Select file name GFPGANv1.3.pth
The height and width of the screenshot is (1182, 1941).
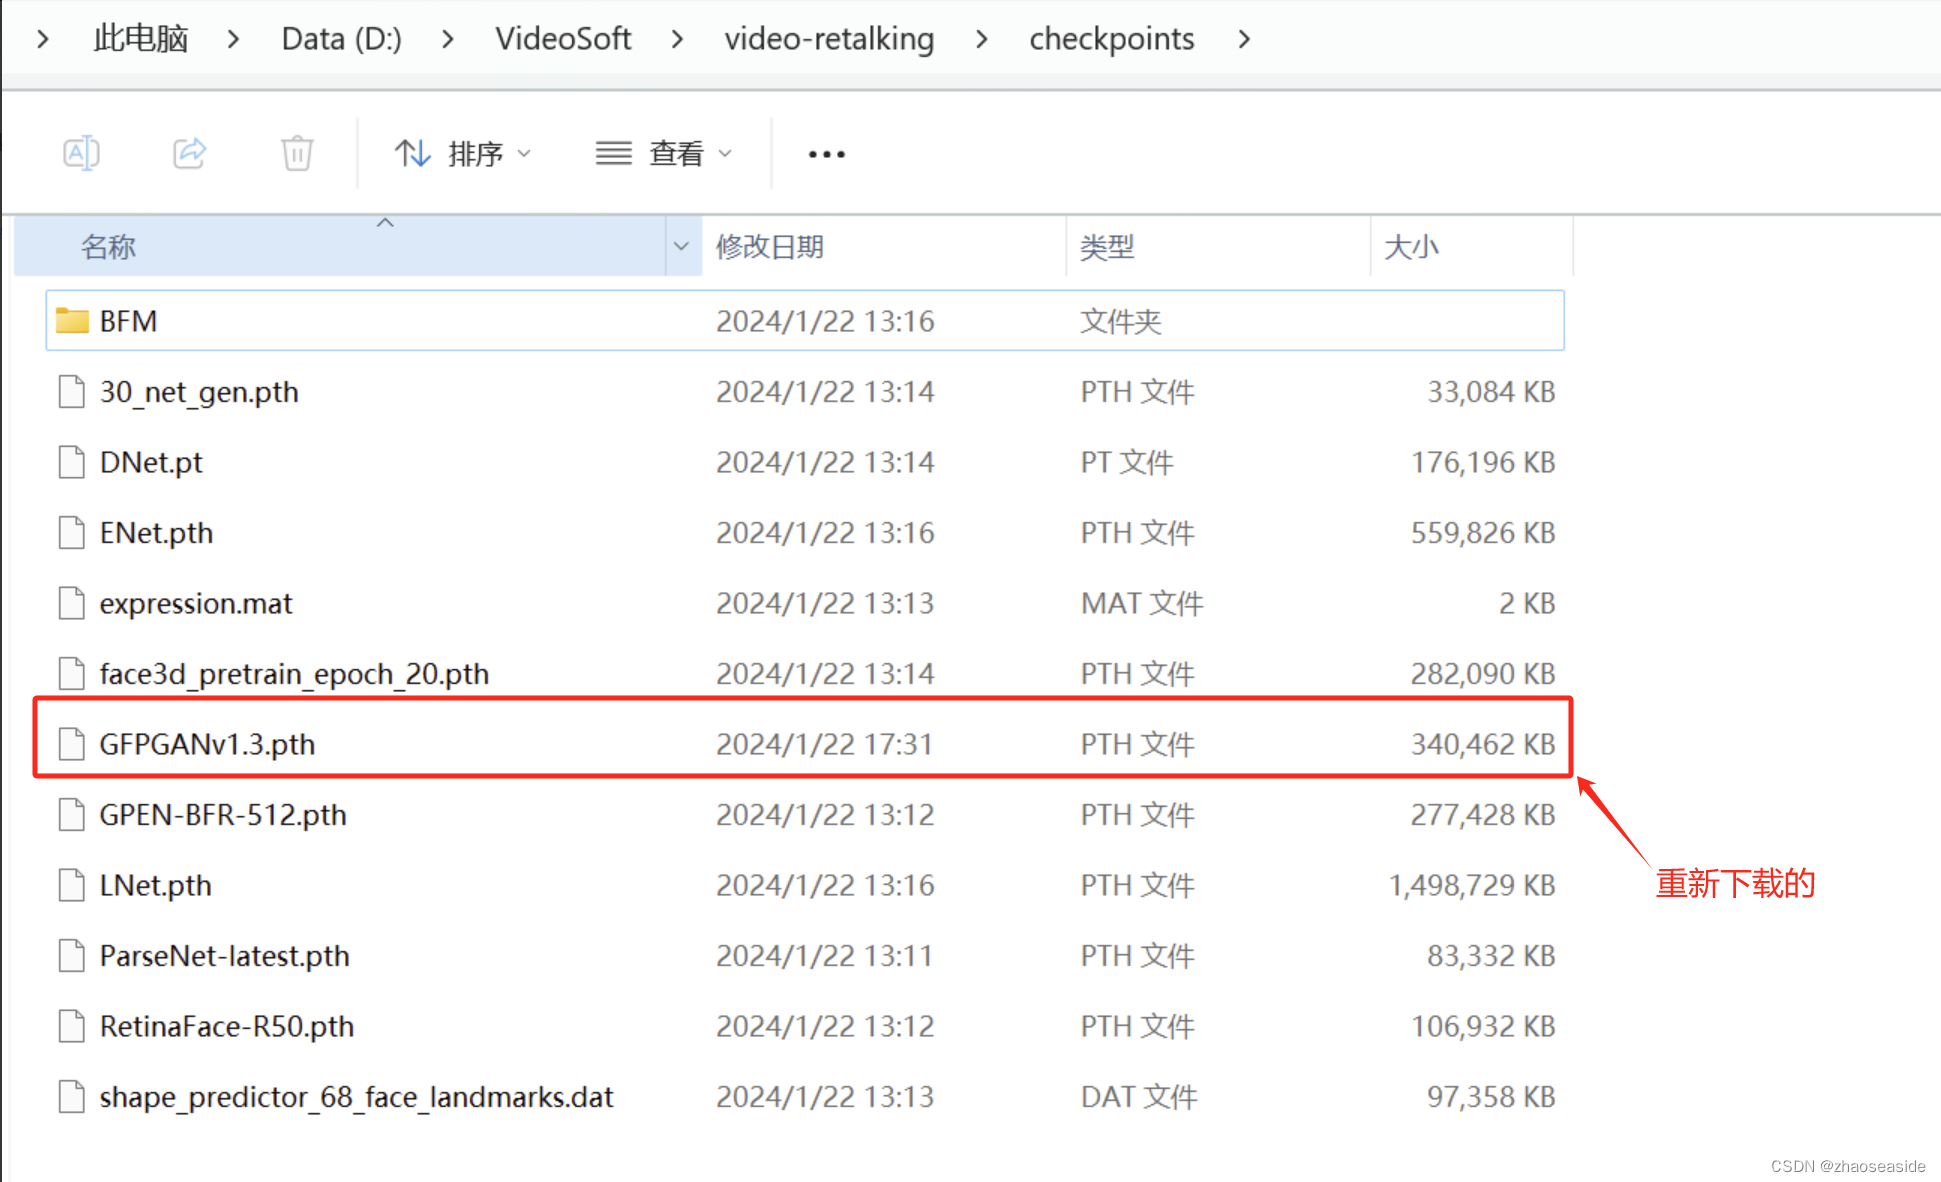click(207, 745)
